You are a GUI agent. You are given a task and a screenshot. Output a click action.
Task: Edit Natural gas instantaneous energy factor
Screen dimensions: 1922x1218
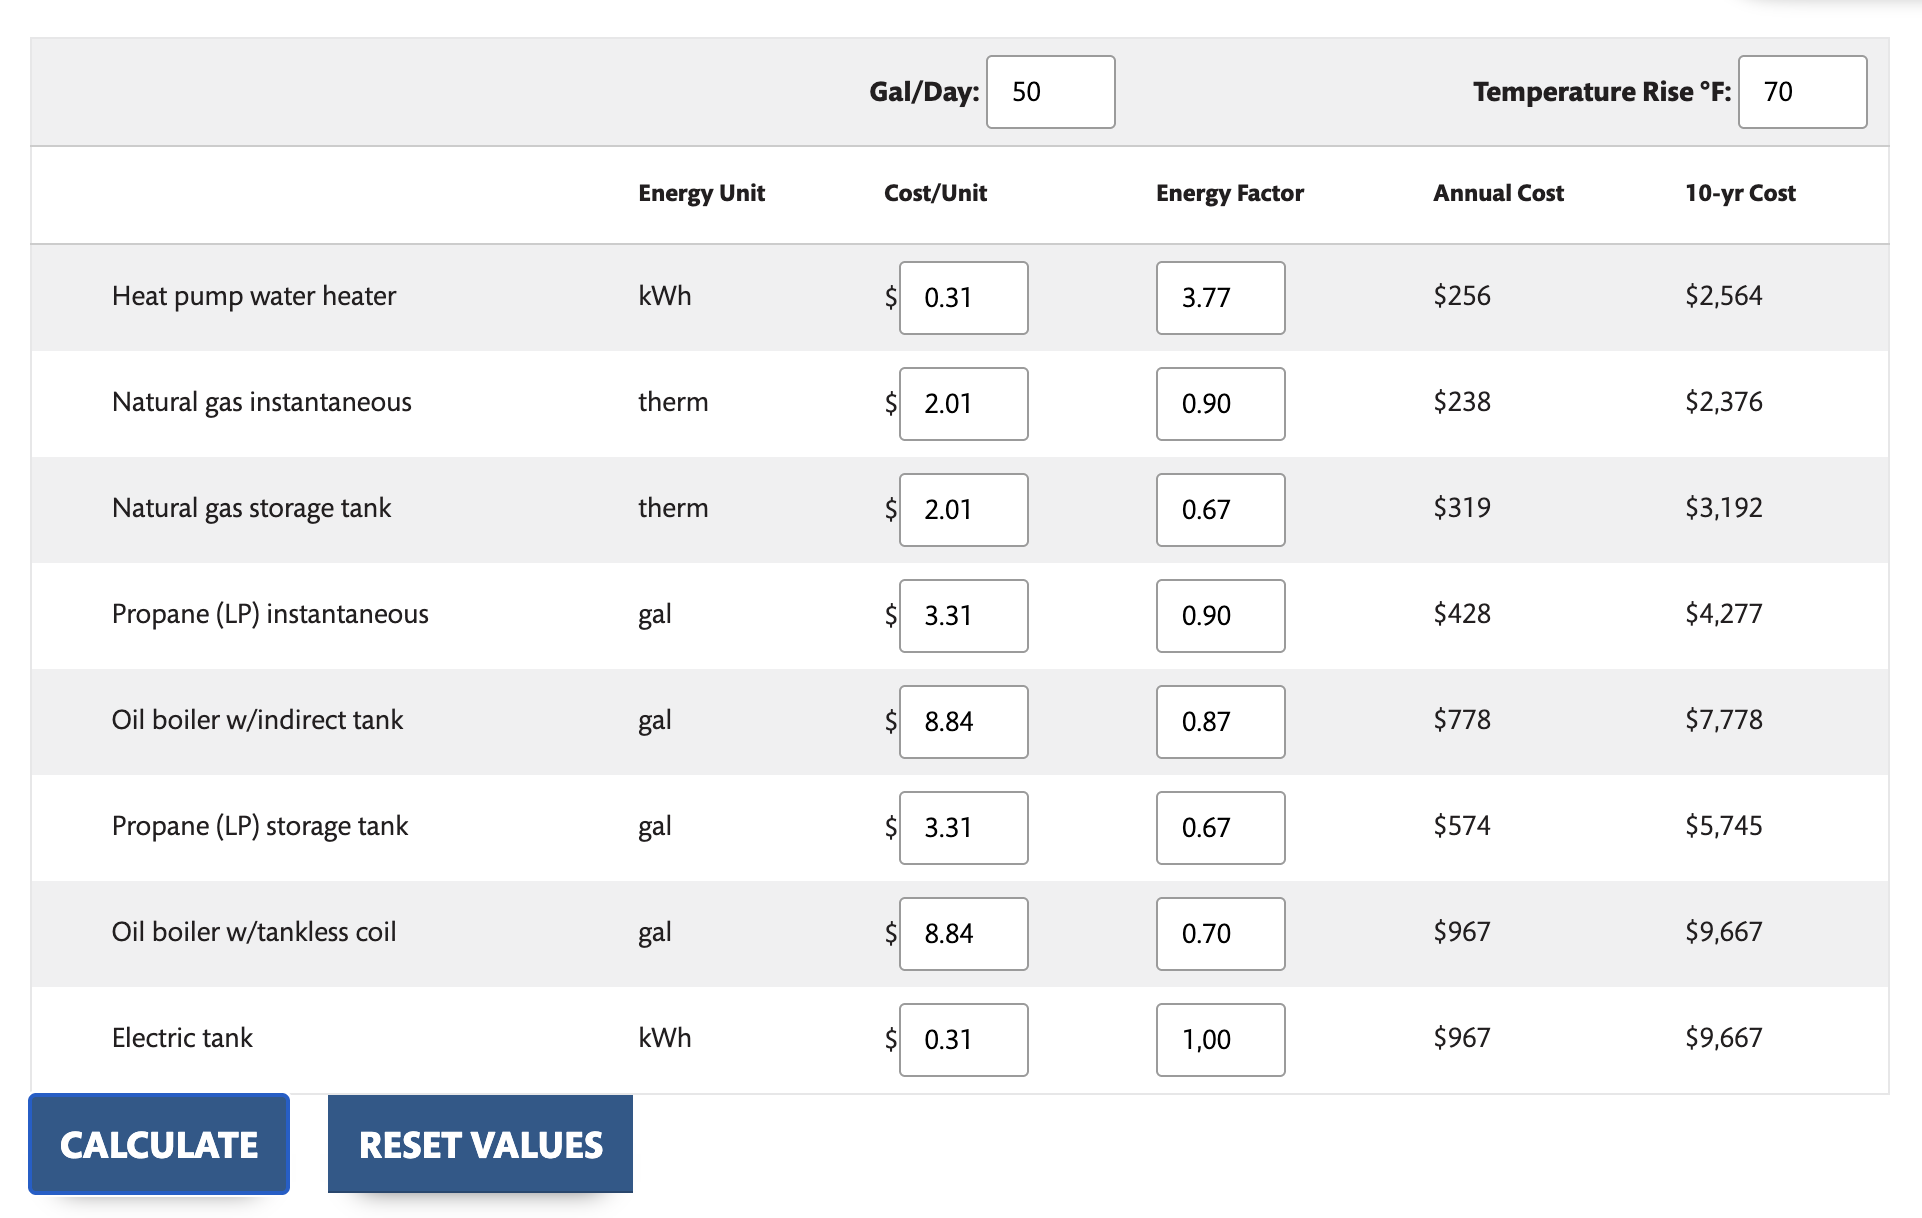pyautogui.click(x=1221, y=404)
